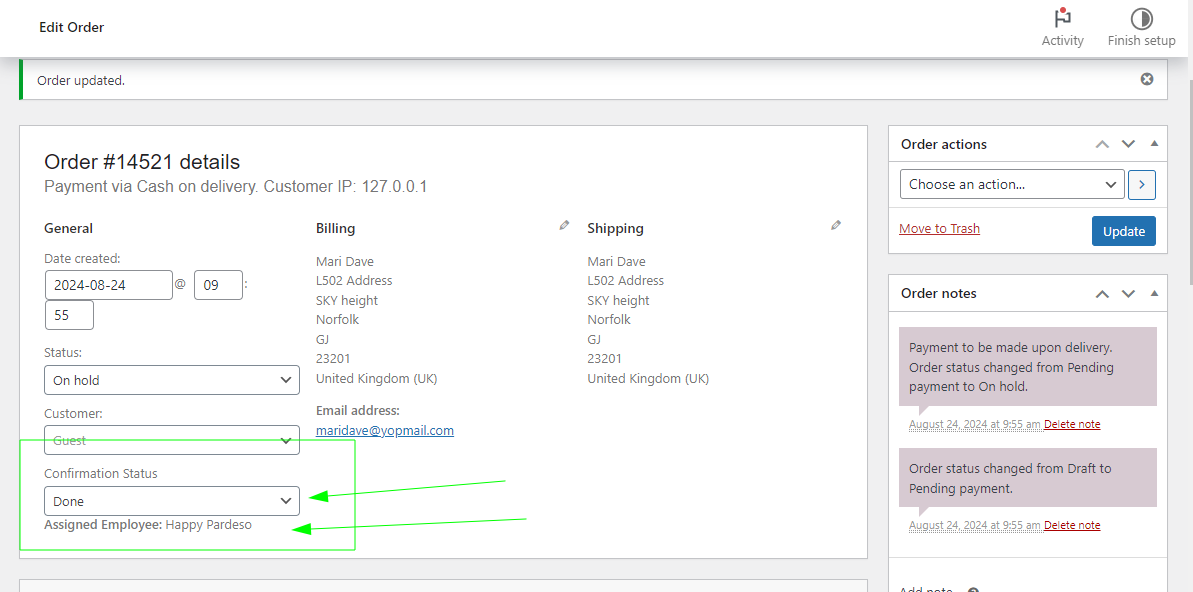Delete the On hold status change note
1193x592 pixels.
click(x=1072, y=423)
